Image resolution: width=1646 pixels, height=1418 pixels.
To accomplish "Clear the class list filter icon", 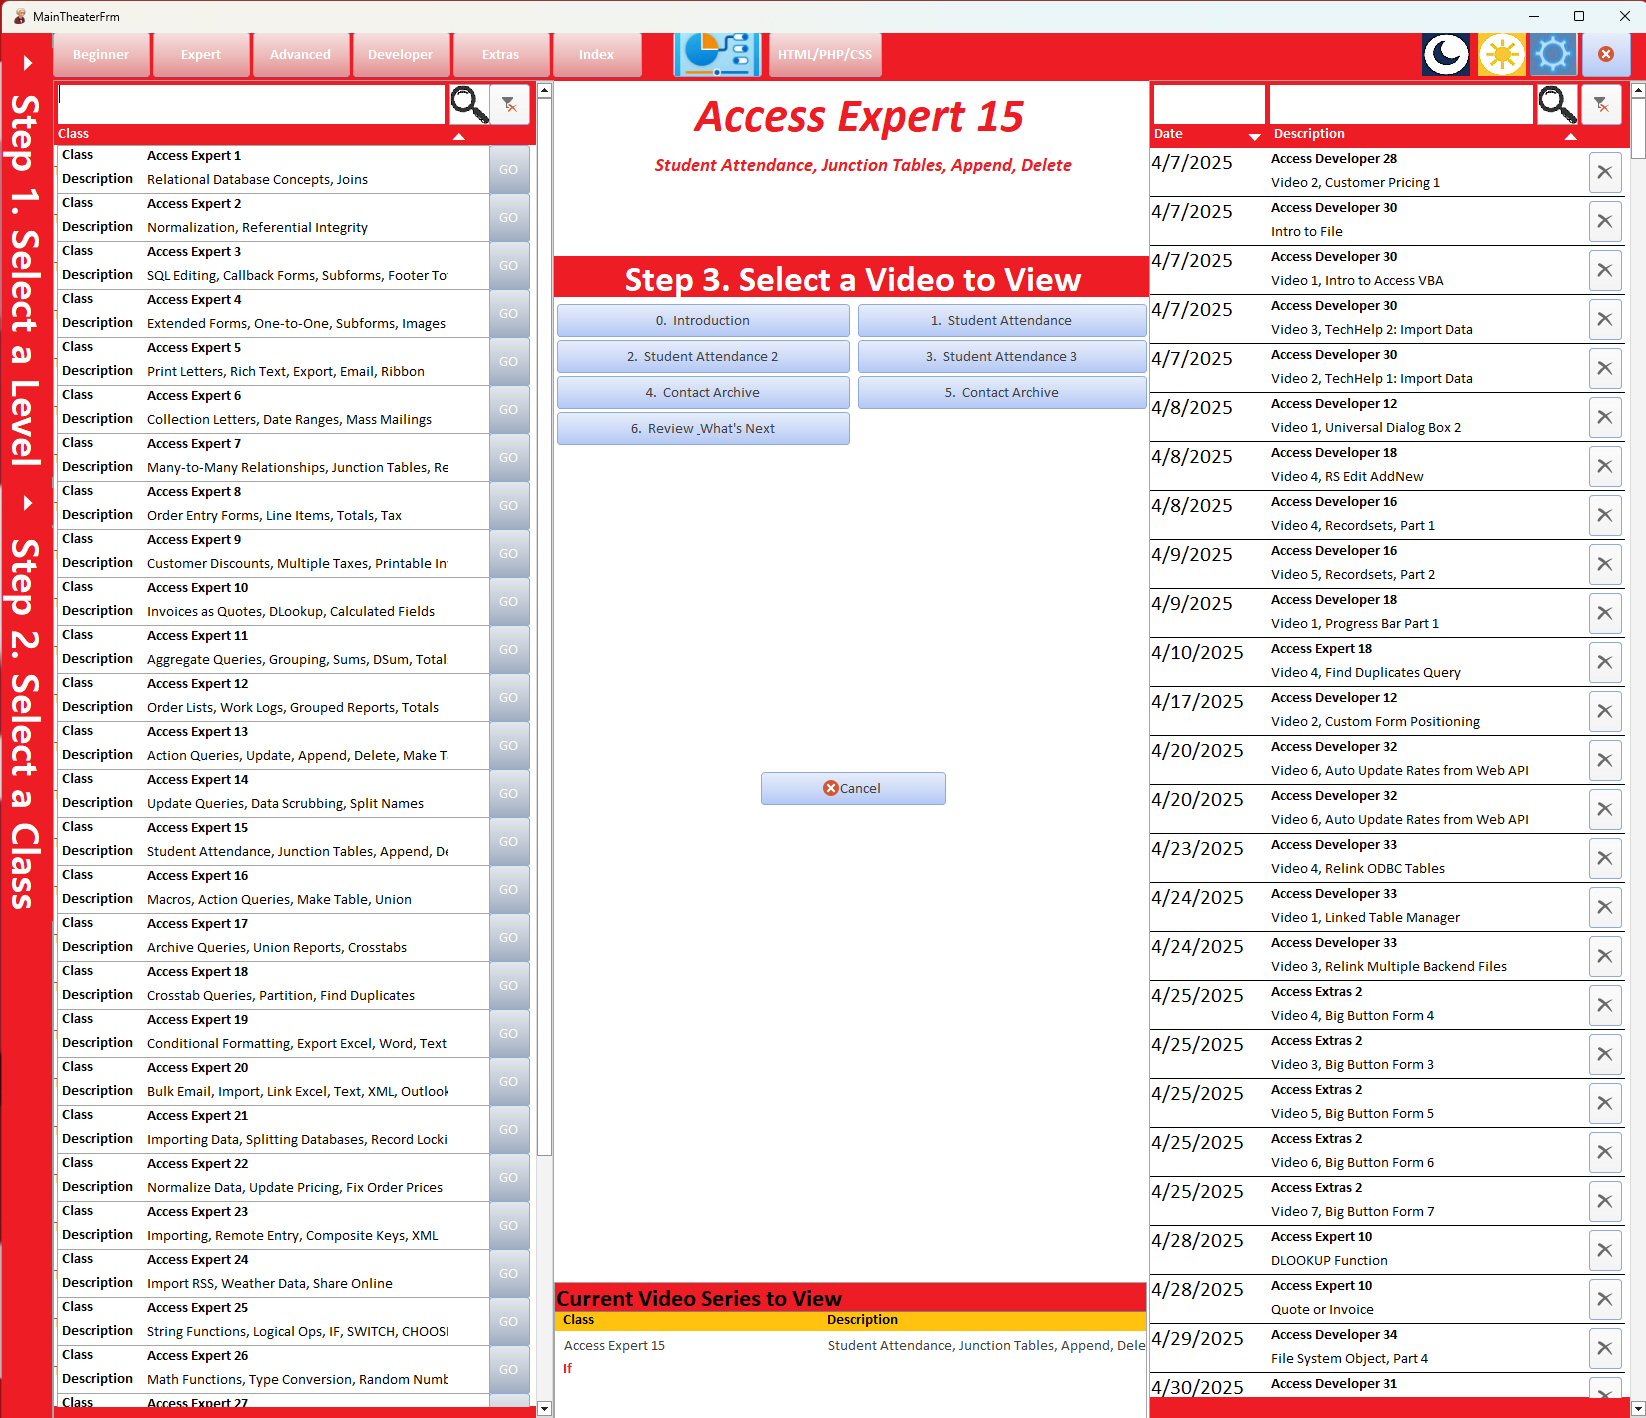I will (510, 104).
